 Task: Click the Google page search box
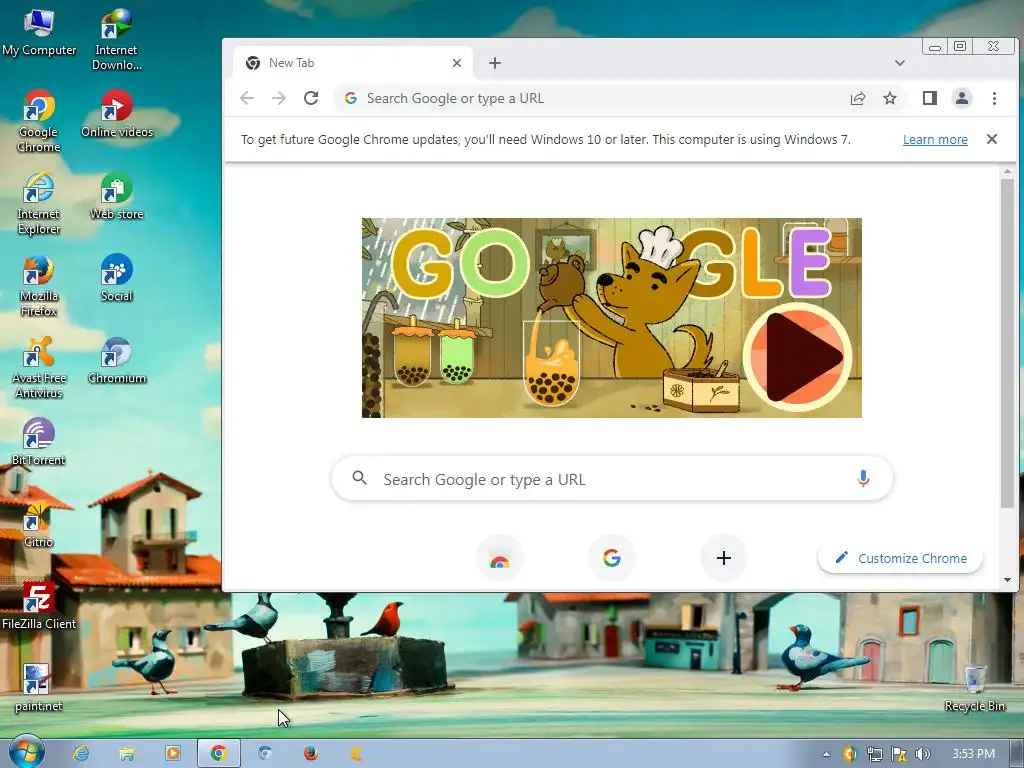pyautogui.click(x=613, y=479)
